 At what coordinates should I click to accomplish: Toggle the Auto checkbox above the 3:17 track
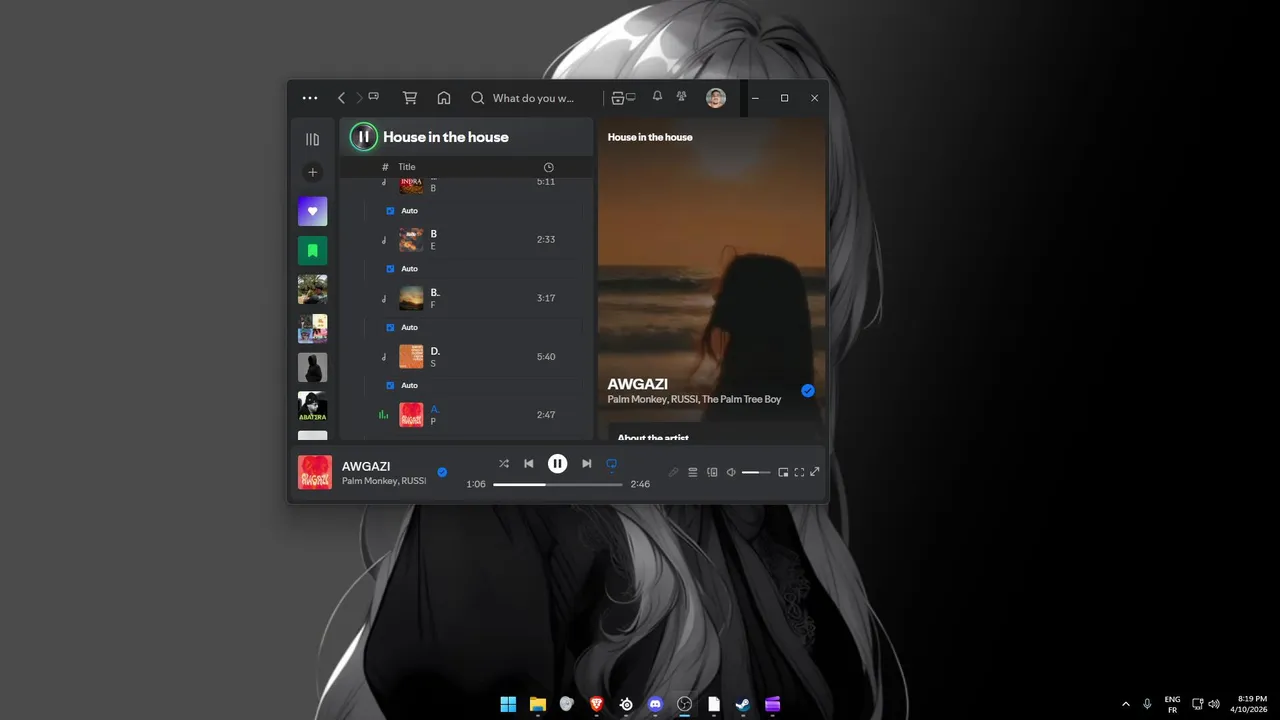pyautogui.click(x=391, y=269)
